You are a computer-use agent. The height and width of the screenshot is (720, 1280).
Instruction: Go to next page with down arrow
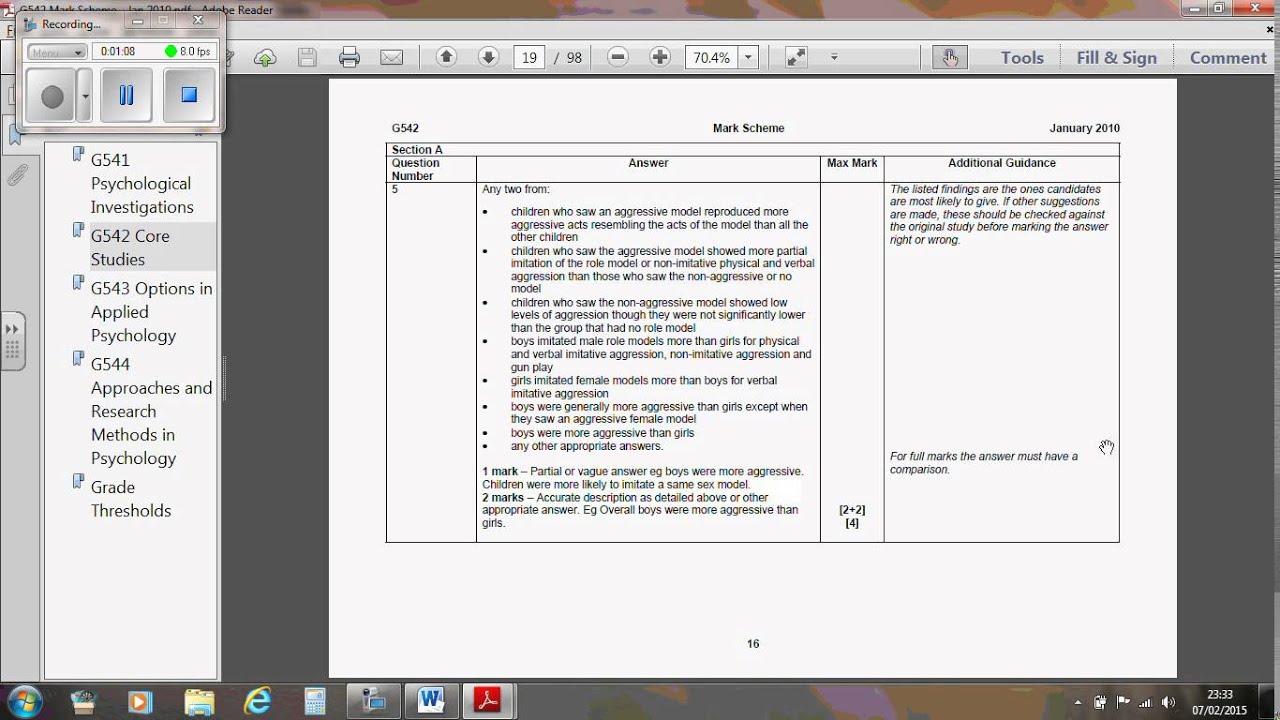[x=488, y=57]
